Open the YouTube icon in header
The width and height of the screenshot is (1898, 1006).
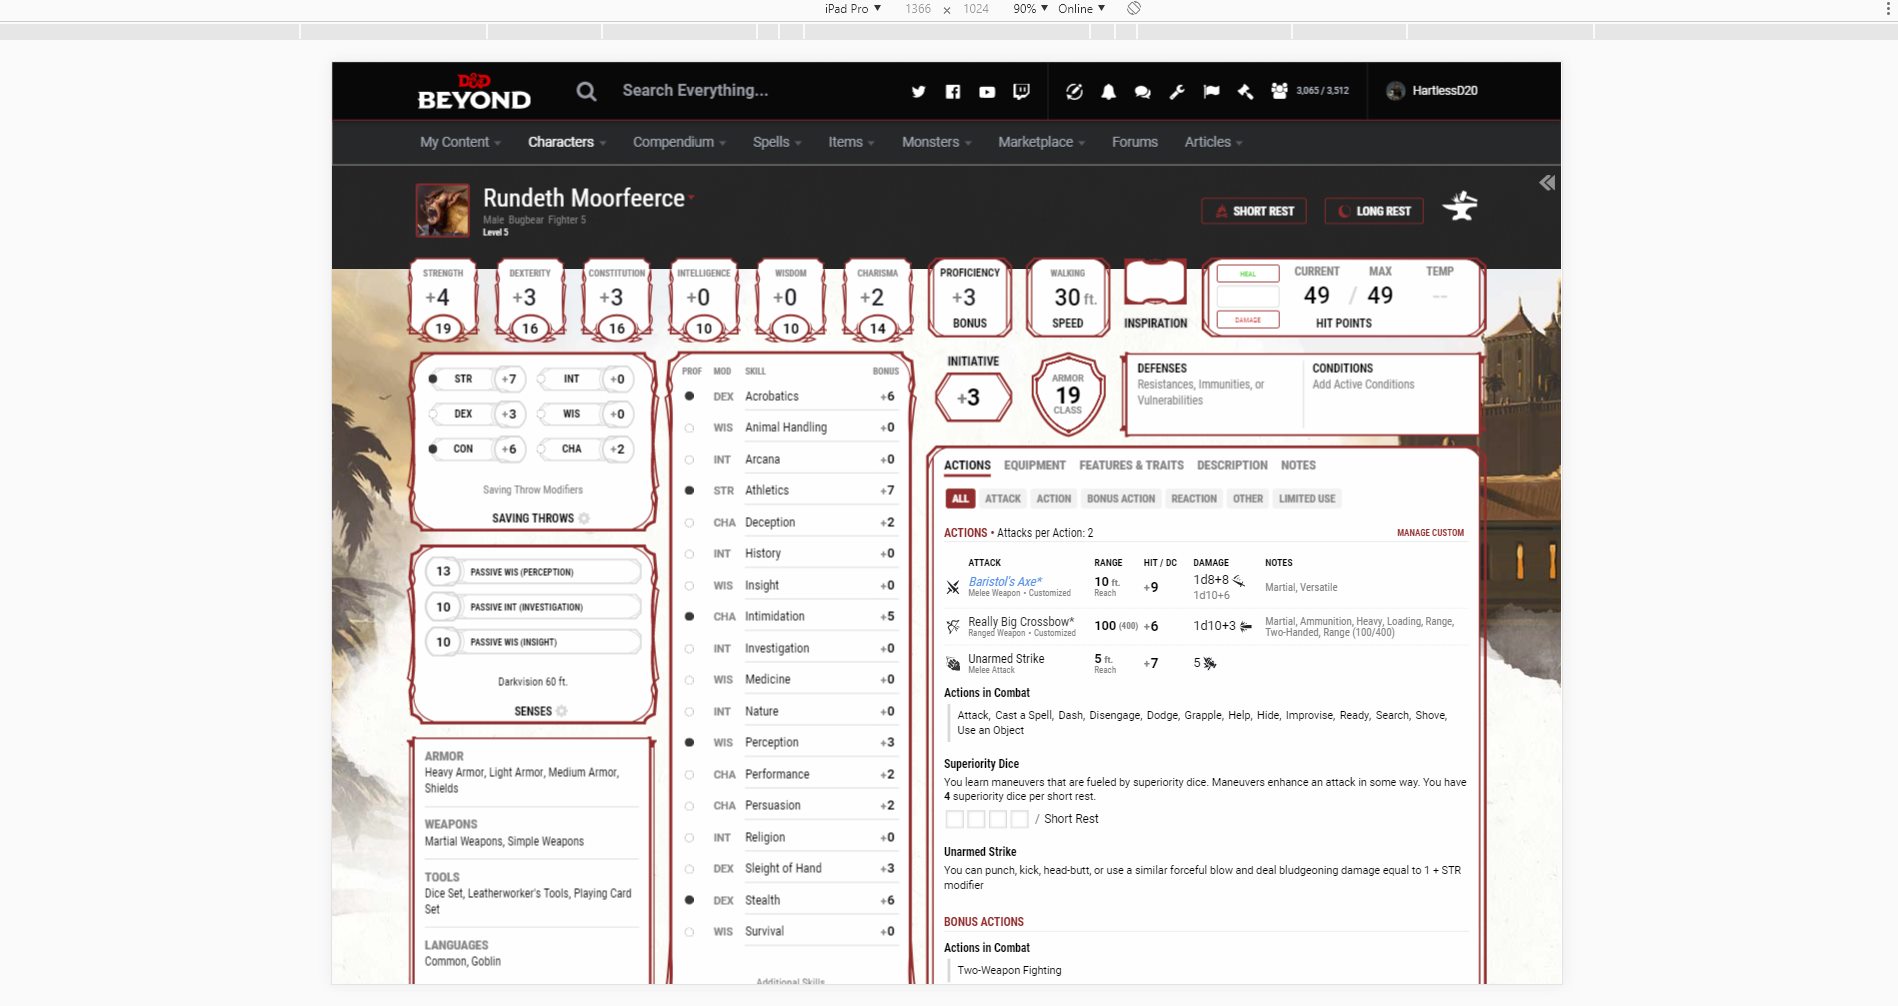(987, 91)
